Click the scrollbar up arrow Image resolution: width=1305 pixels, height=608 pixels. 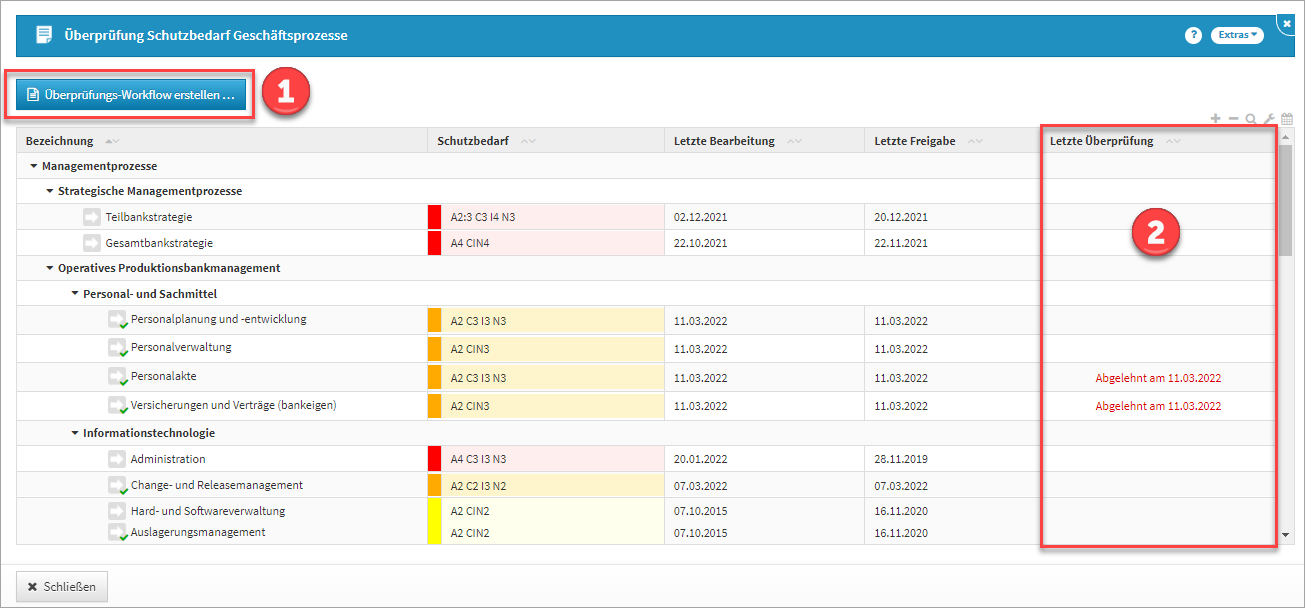pos(1285,135)
